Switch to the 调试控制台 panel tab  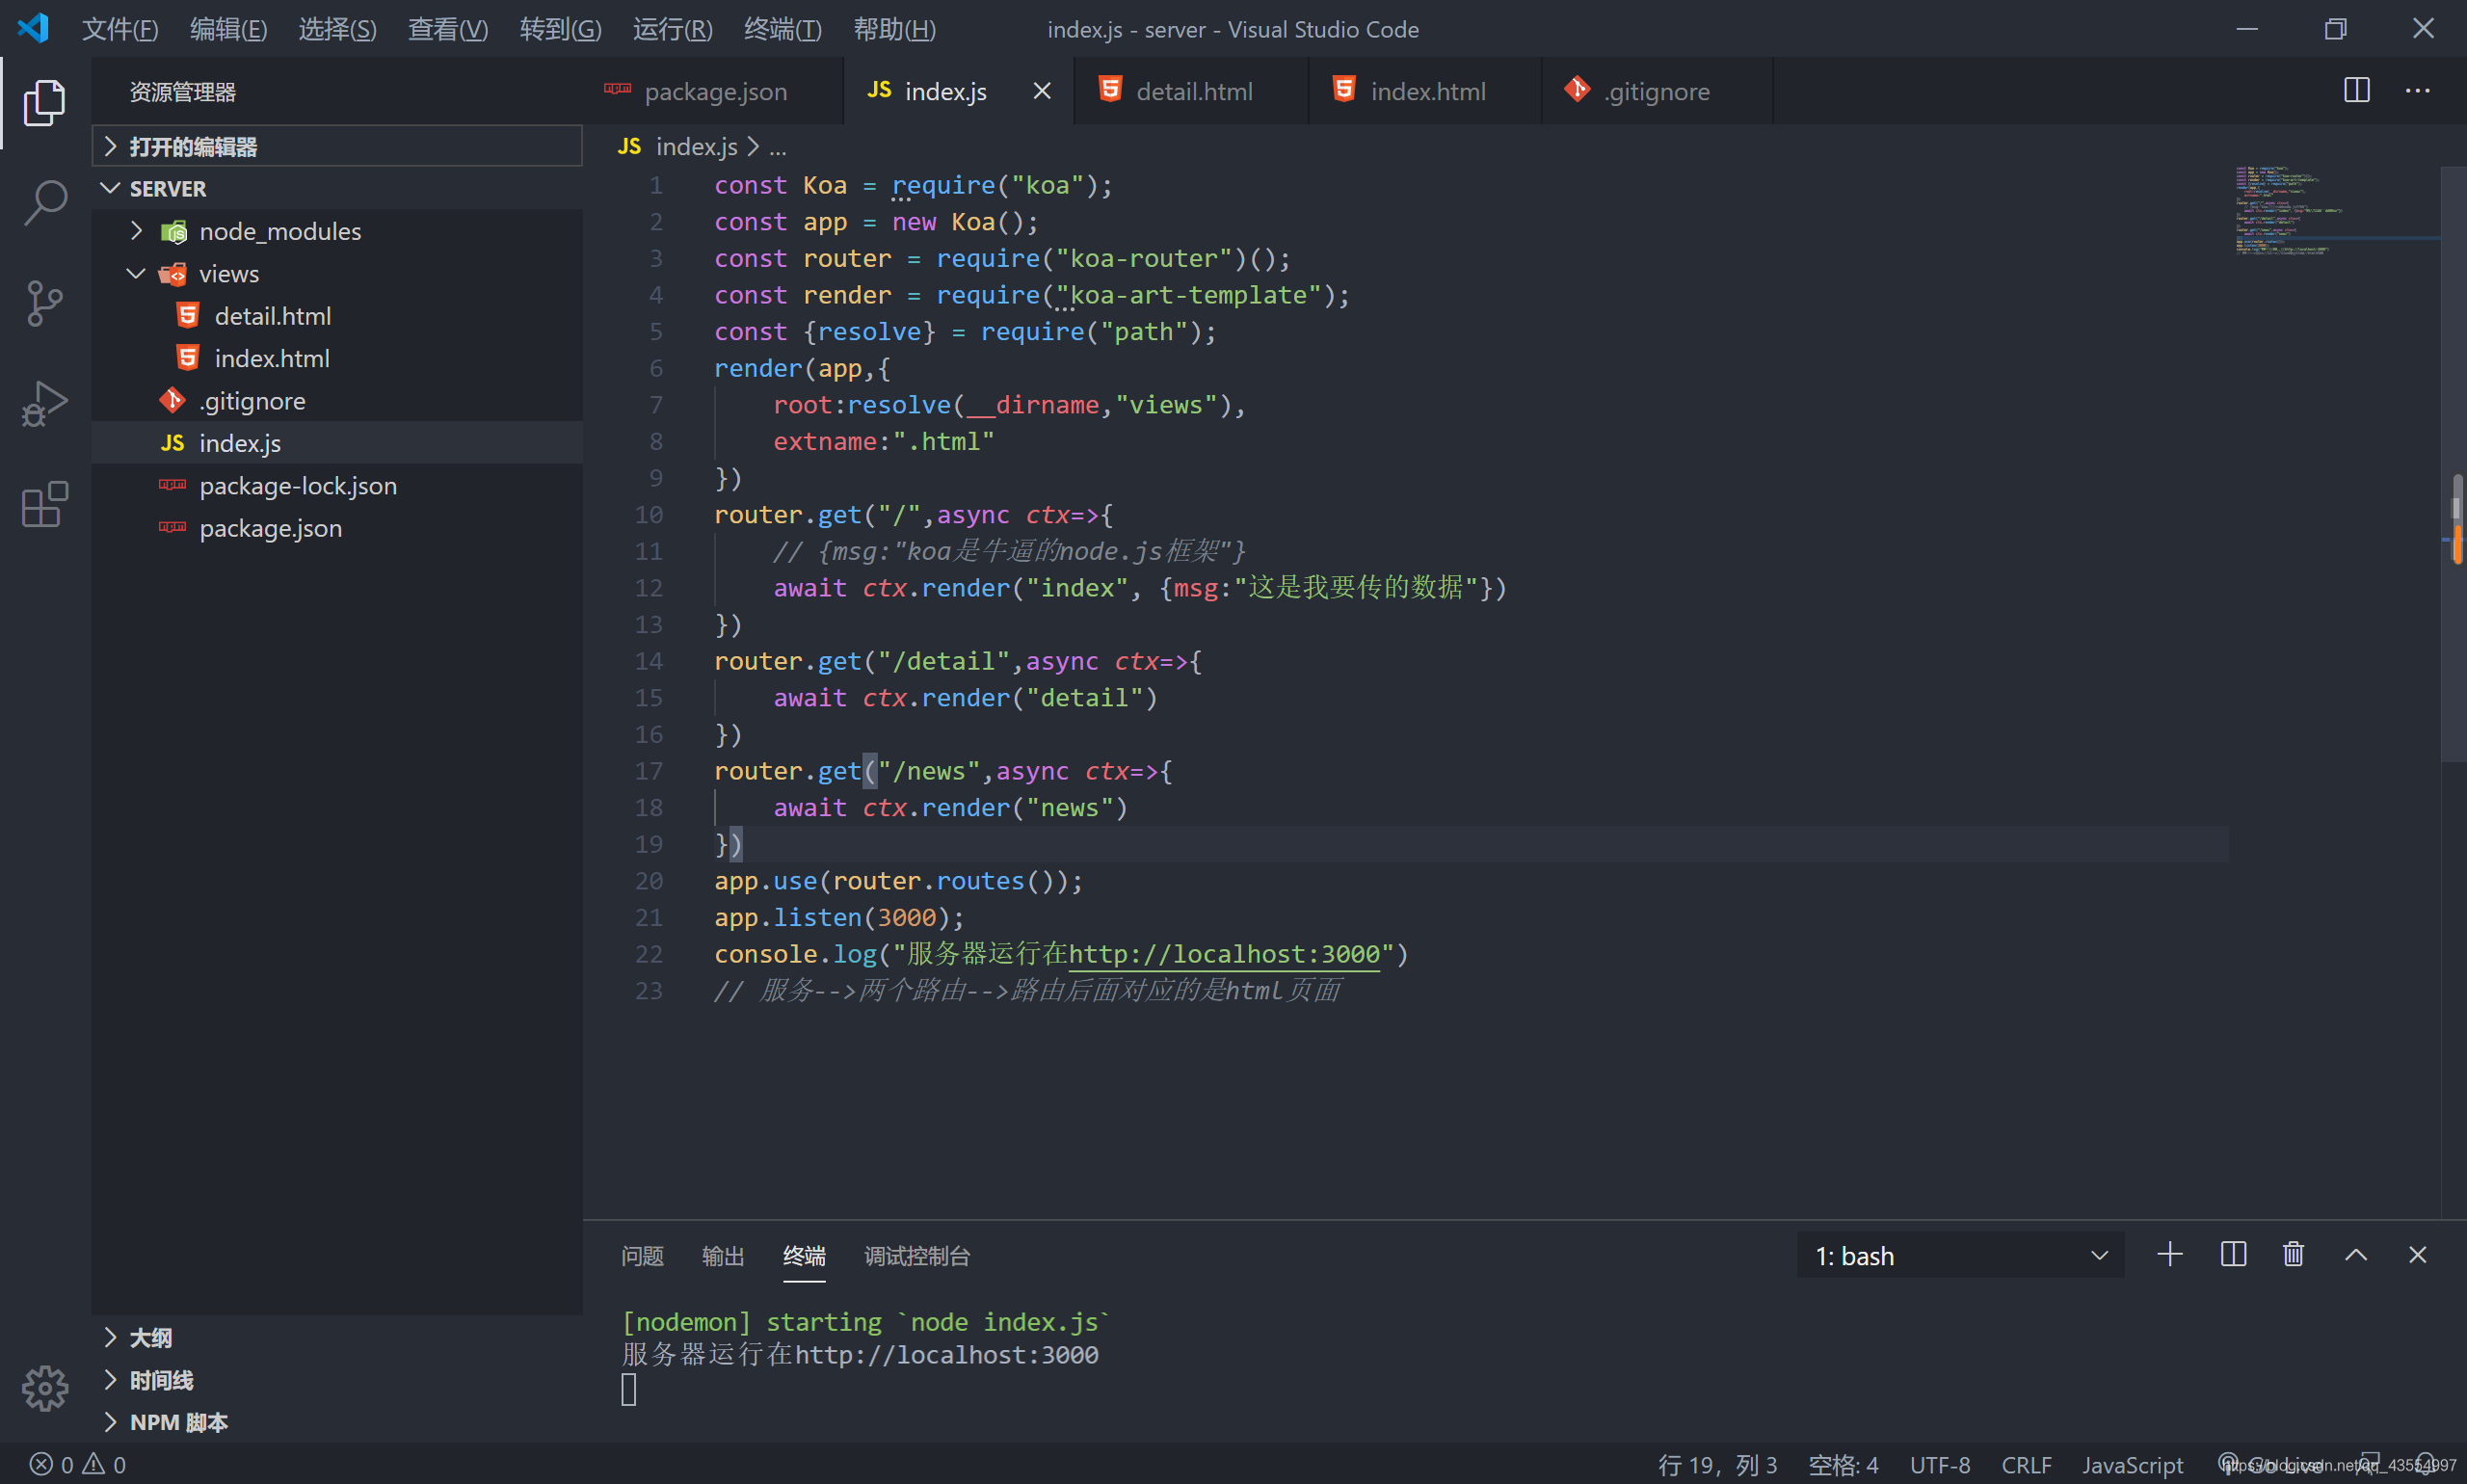917,1256
